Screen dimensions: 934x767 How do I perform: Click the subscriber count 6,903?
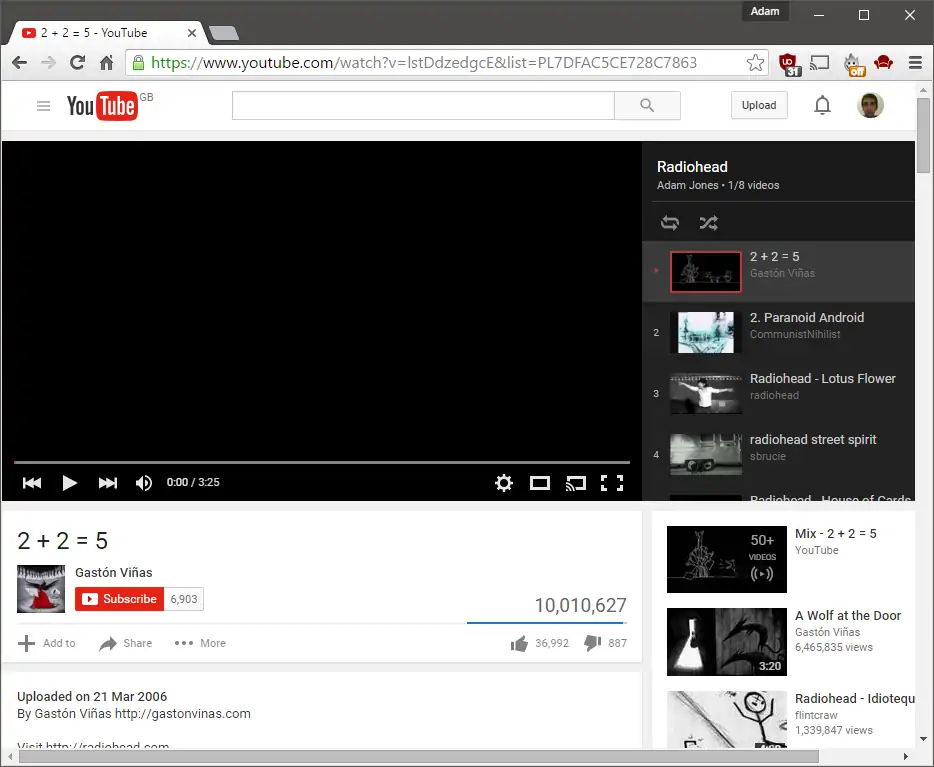[x=183, y=599]
